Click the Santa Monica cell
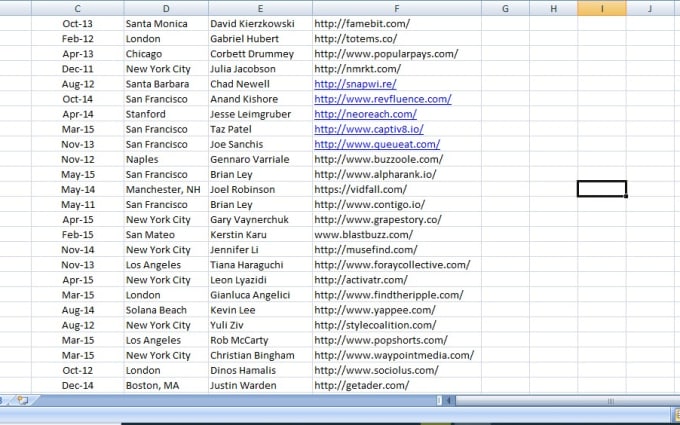This screenshot has height=425, width=680. [166, 23]
